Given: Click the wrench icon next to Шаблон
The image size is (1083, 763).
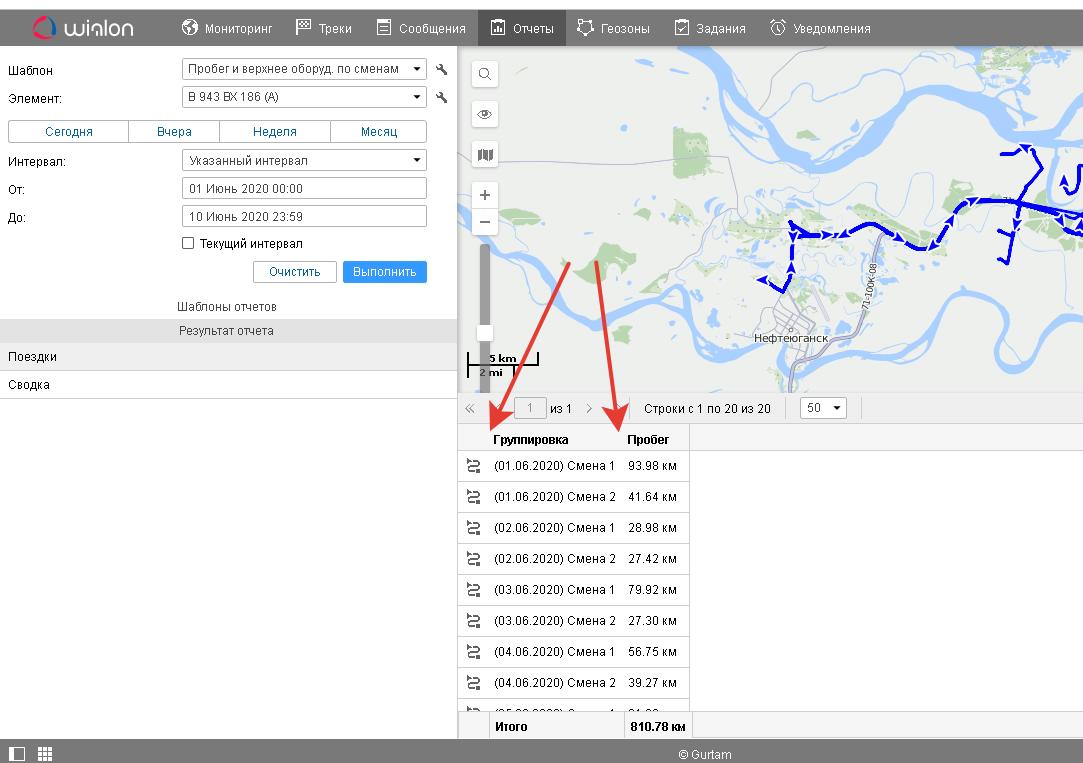Looking at the screenshot, I should (441, 70).
